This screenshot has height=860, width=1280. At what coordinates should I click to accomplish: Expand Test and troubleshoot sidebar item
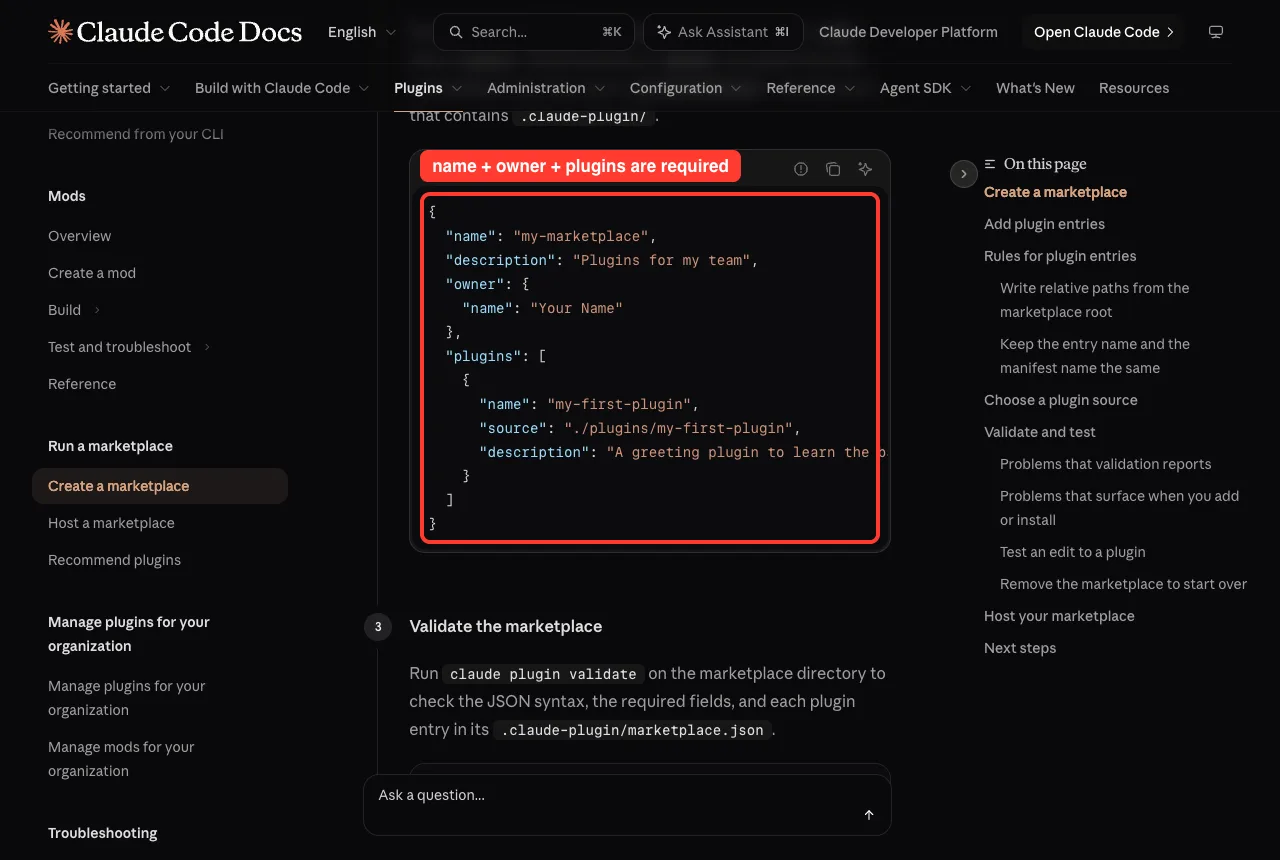click(130, 347)
